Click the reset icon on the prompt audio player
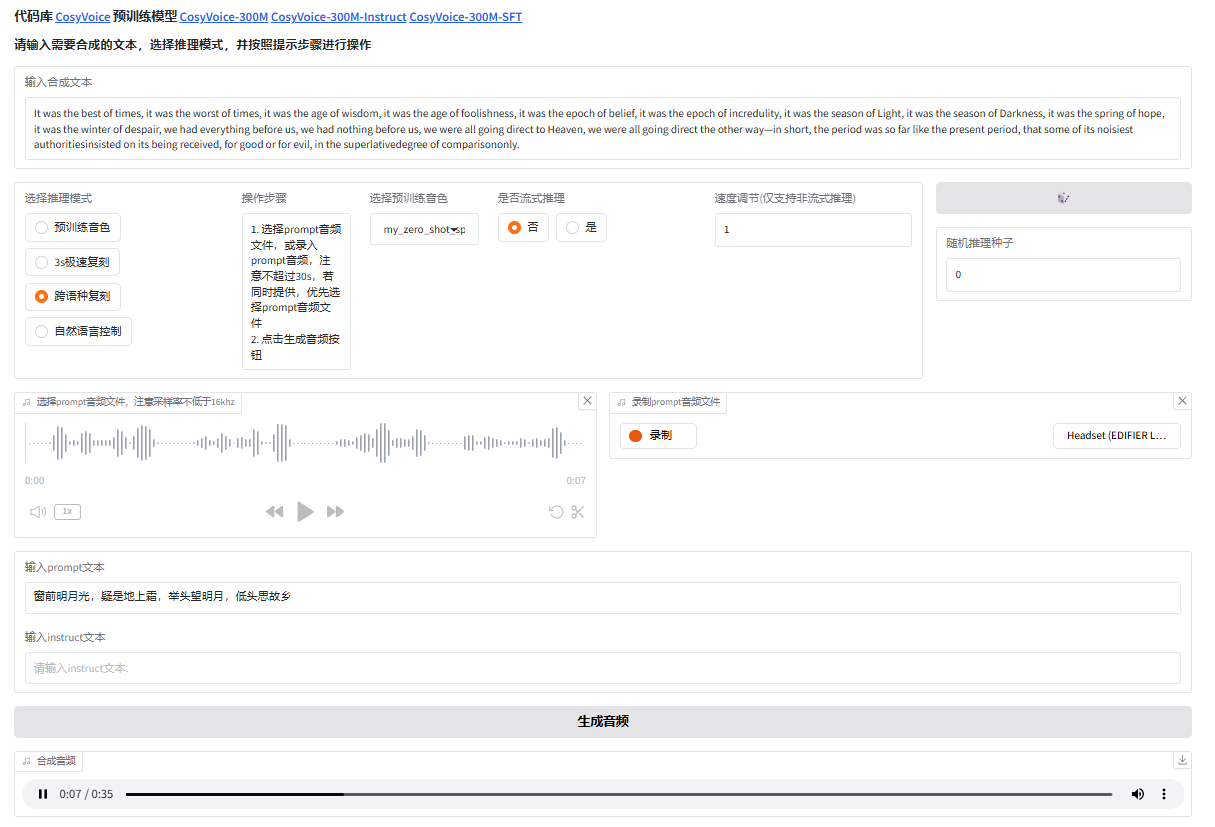Screen dimensions: 1215x827 (x=557, y=511)
